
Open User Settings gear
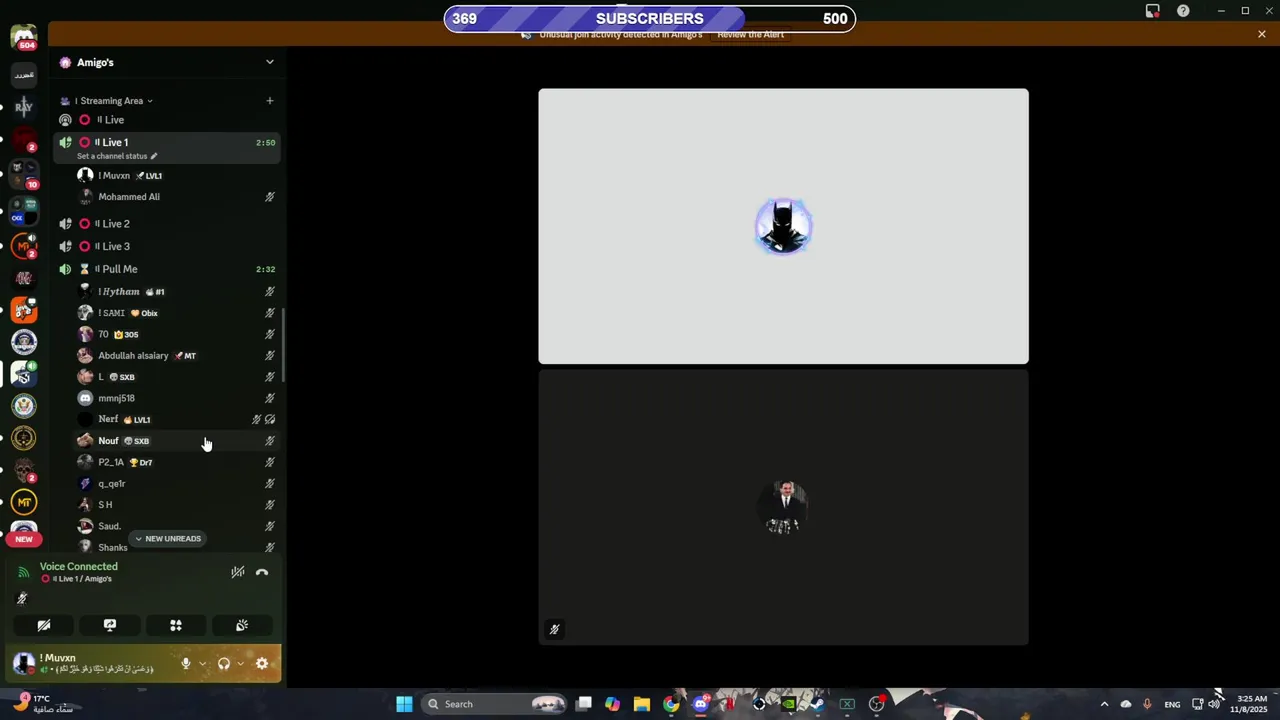(262, 664)
